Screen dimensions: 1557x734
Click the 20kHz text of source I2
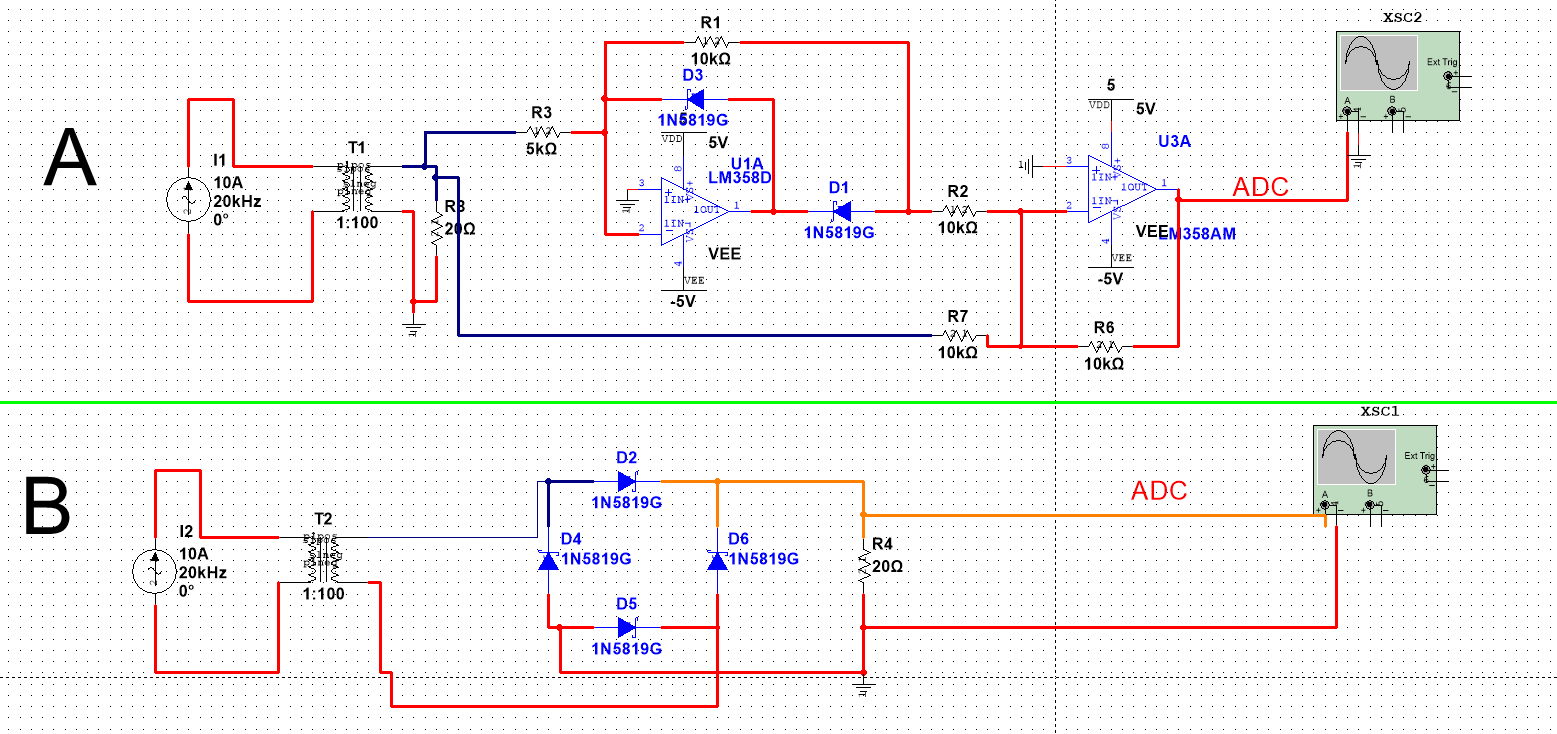point(203,572)
